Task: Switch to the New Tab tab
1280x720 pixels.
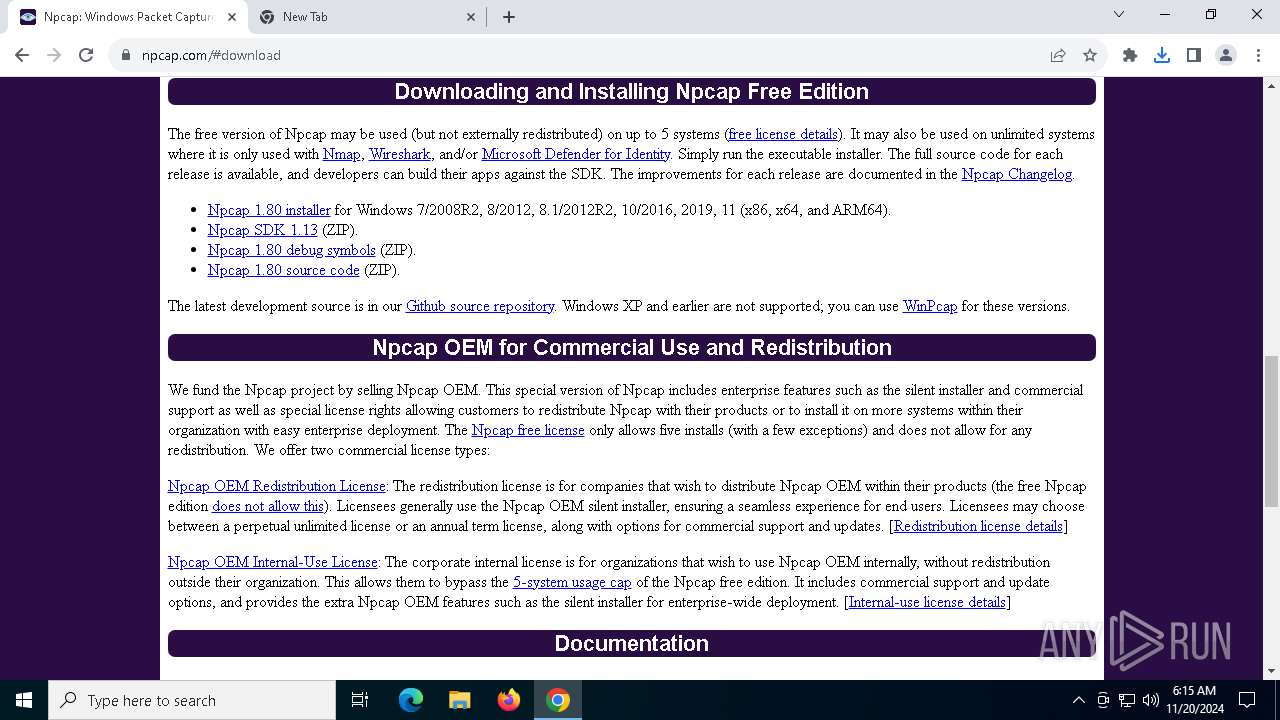Action: point(366,17)
